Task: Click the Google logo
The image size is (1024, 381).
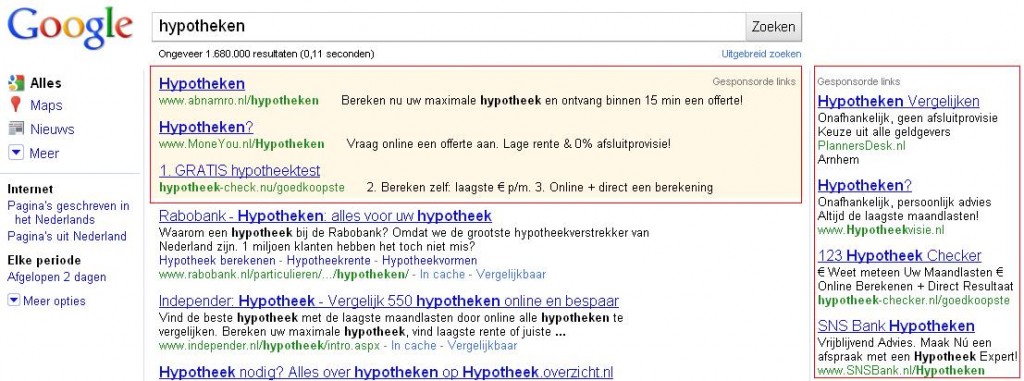Action: pos(70,29)
